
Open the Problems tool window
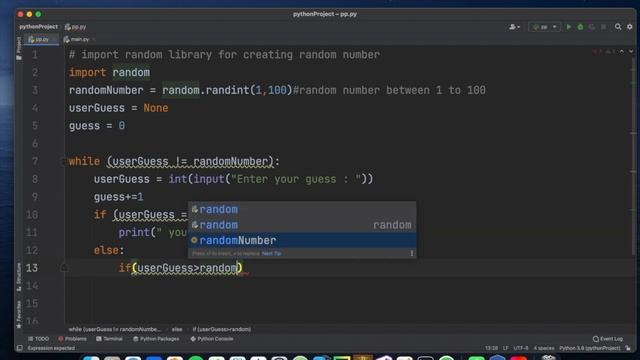(72, 339)
